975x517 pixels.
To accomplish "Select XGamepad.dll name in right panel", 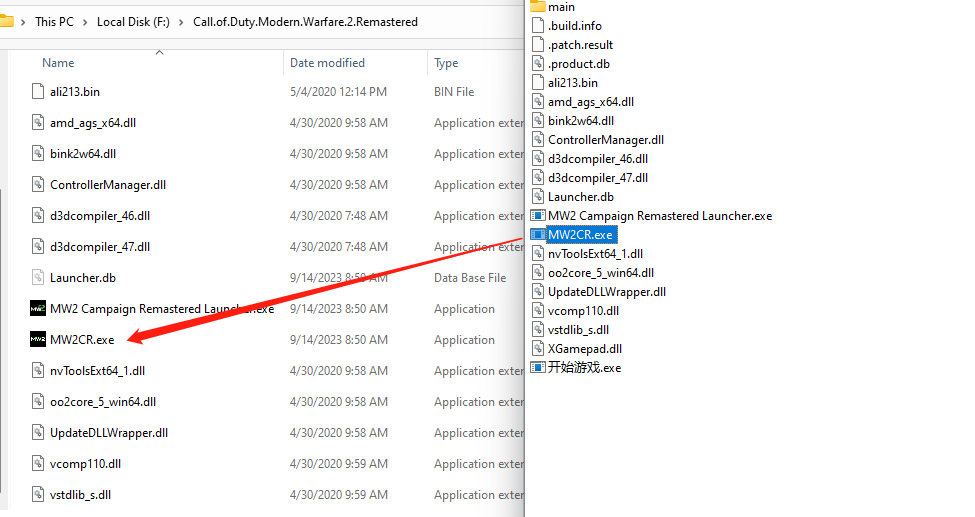I will (x=585, y=348).
